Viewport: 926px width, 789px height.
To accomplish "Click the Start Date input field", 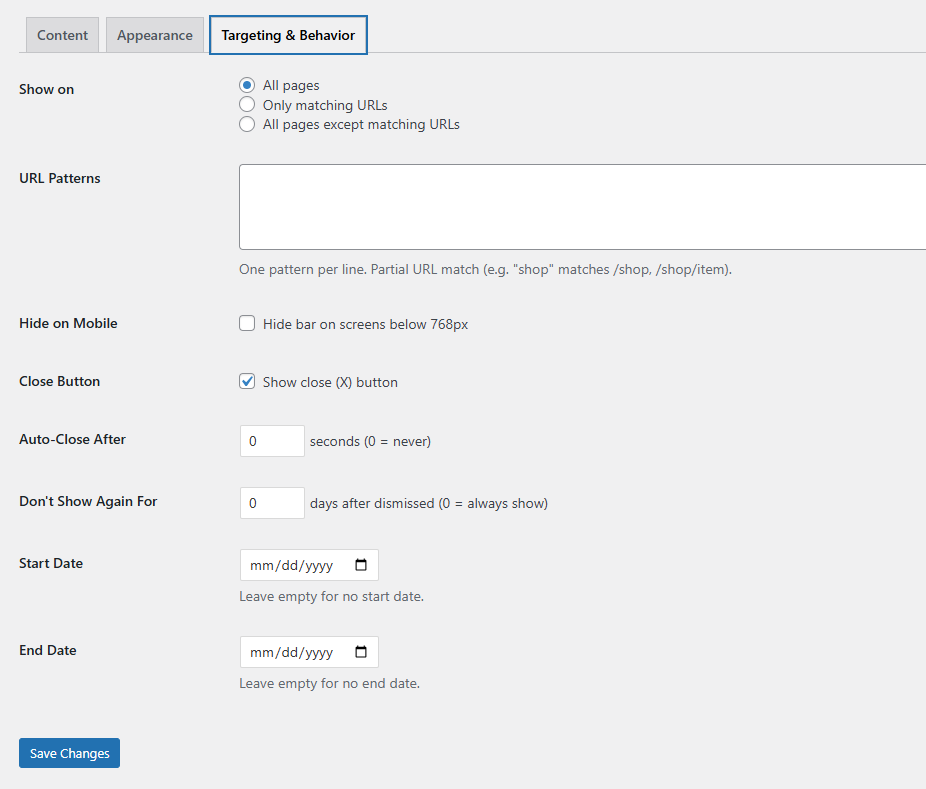I will [x=300, y=565].
